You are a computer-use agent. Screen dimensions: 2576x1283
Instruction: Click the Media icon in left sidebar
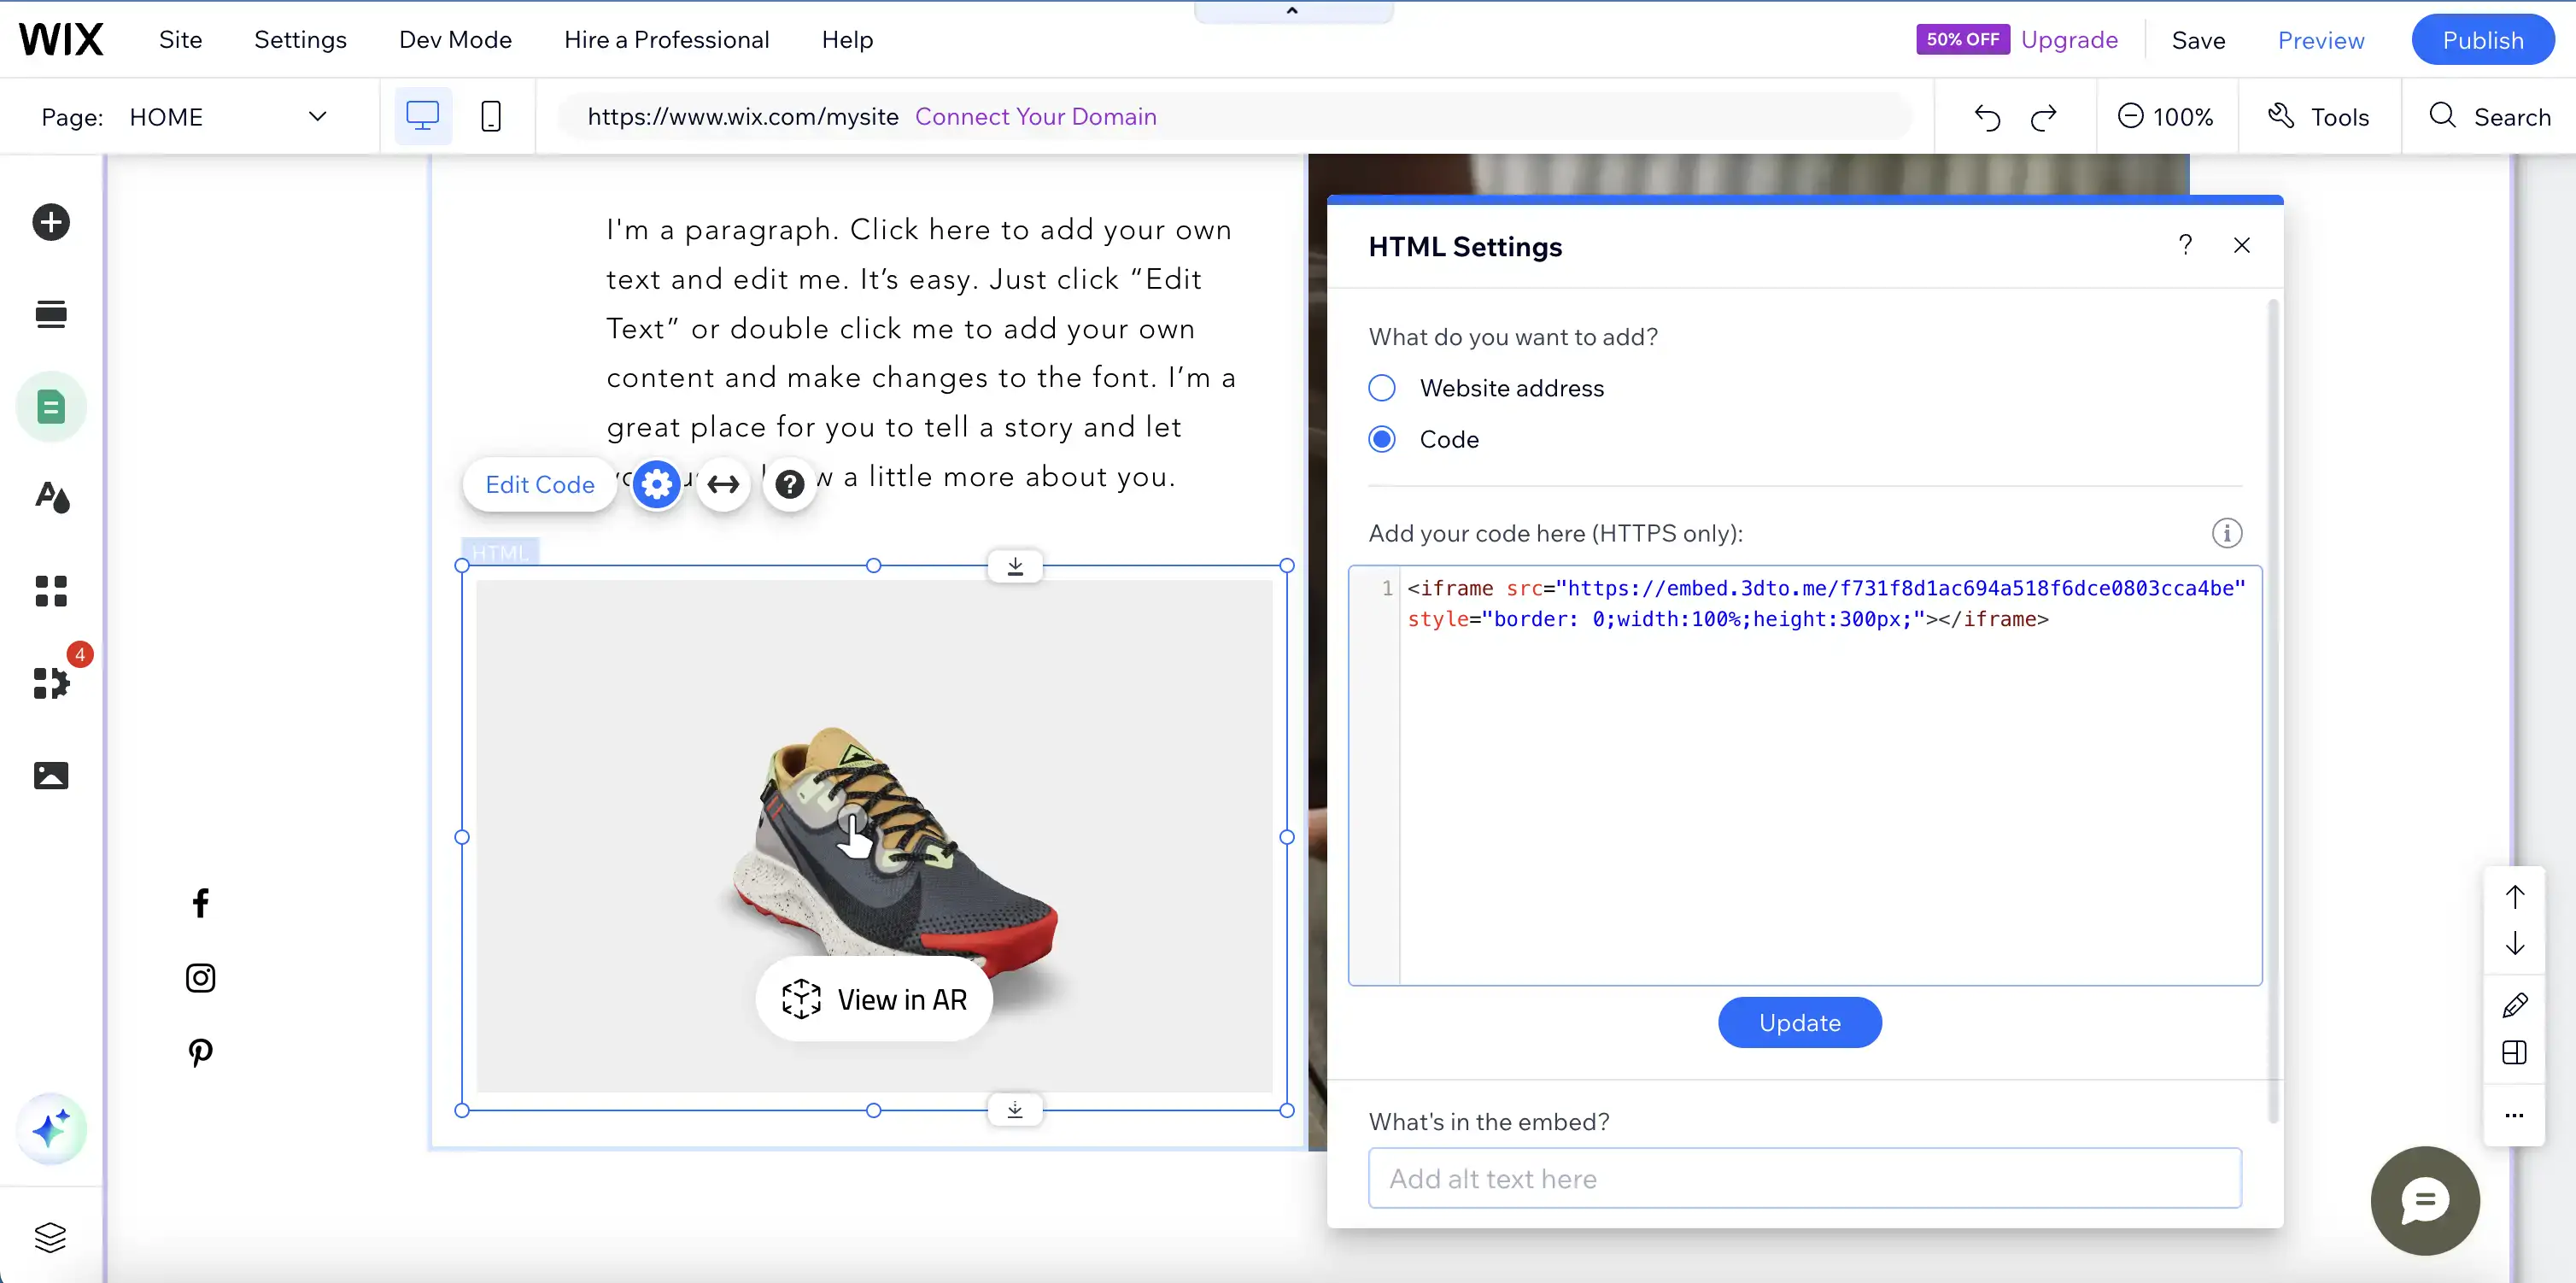click(x=50, y=774)
